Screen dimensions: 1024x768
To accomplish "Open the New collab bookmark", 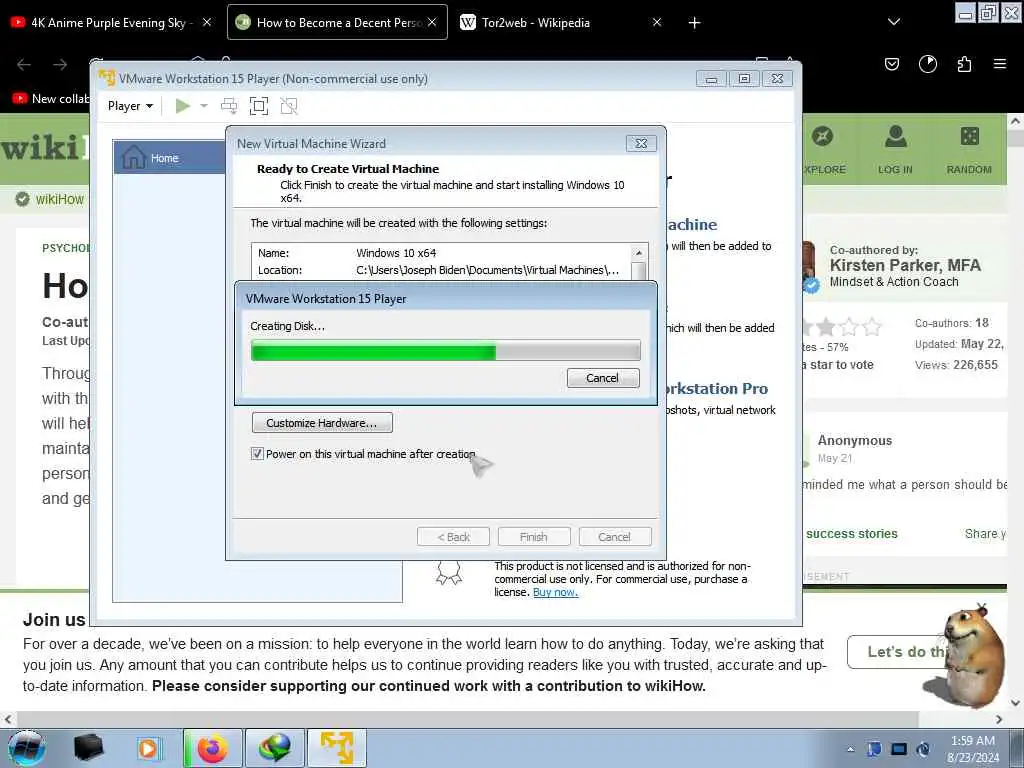I will point(51,99).
